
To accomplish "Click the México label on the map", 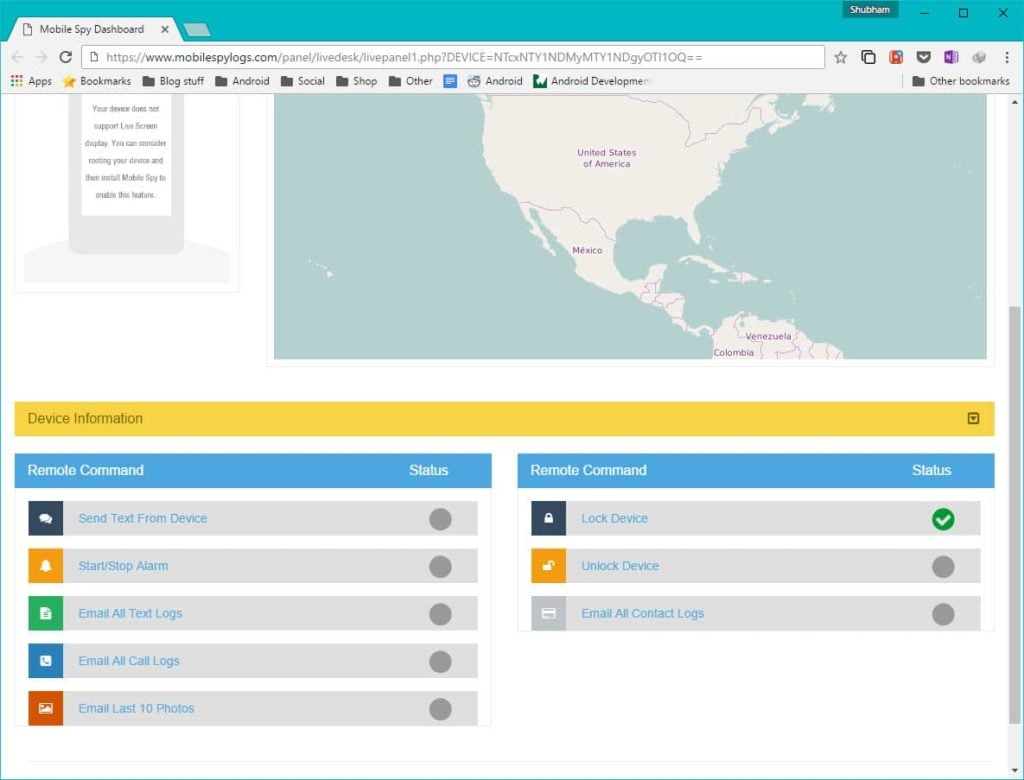I will pyautogui.click(x=587, y=250).
